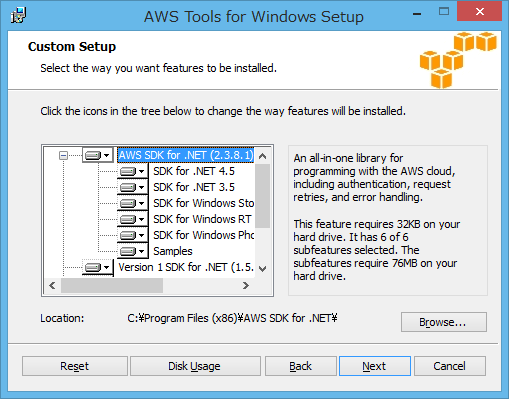509x399 pixels.
Task: Browse for install location
Action: 444,322
